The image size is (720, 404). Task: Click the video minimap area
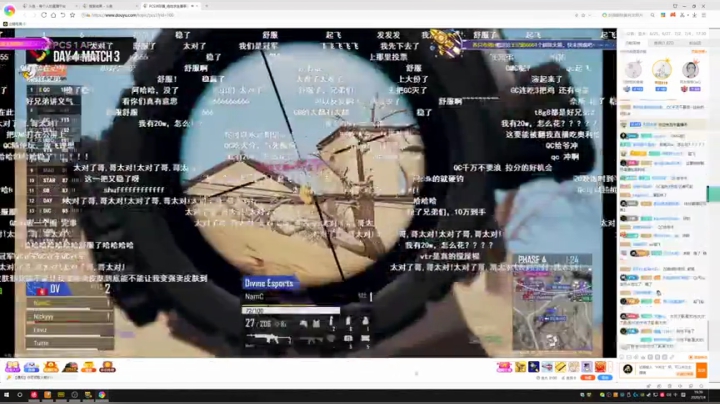pos(552,309)
